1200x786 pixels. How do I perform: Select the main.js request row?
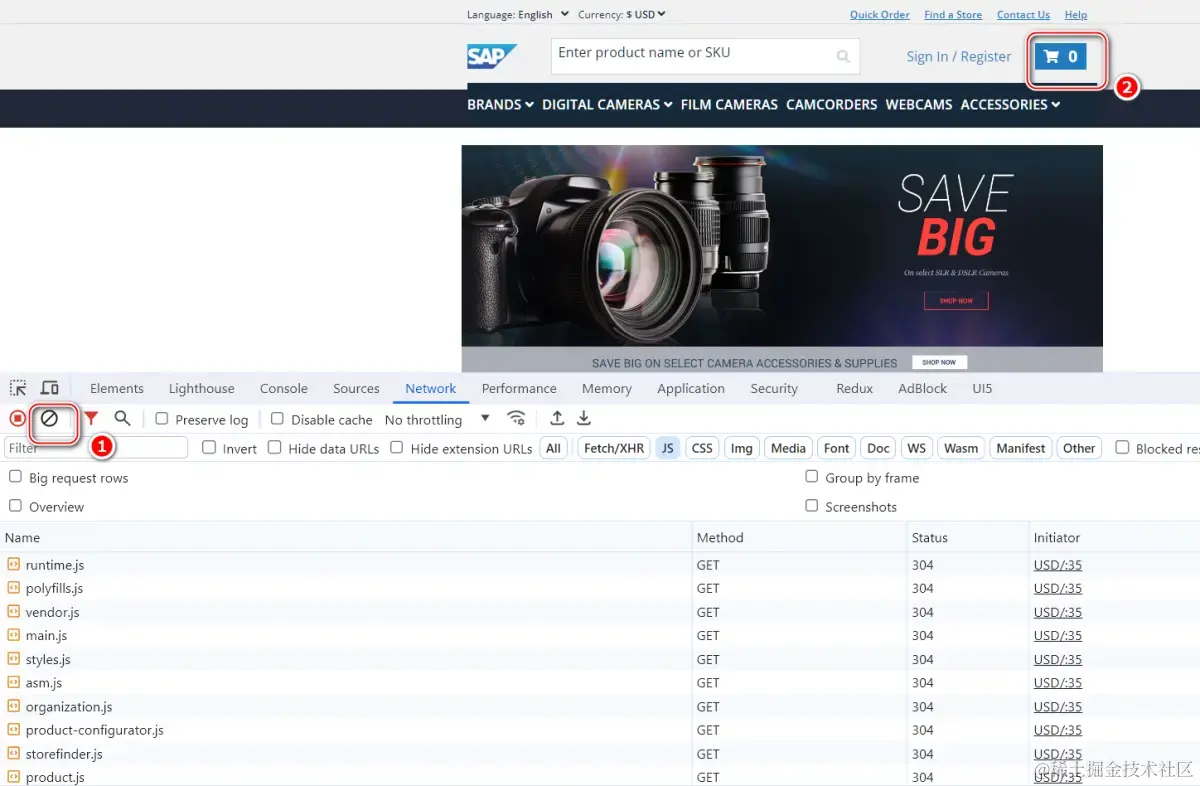point(600,635)
